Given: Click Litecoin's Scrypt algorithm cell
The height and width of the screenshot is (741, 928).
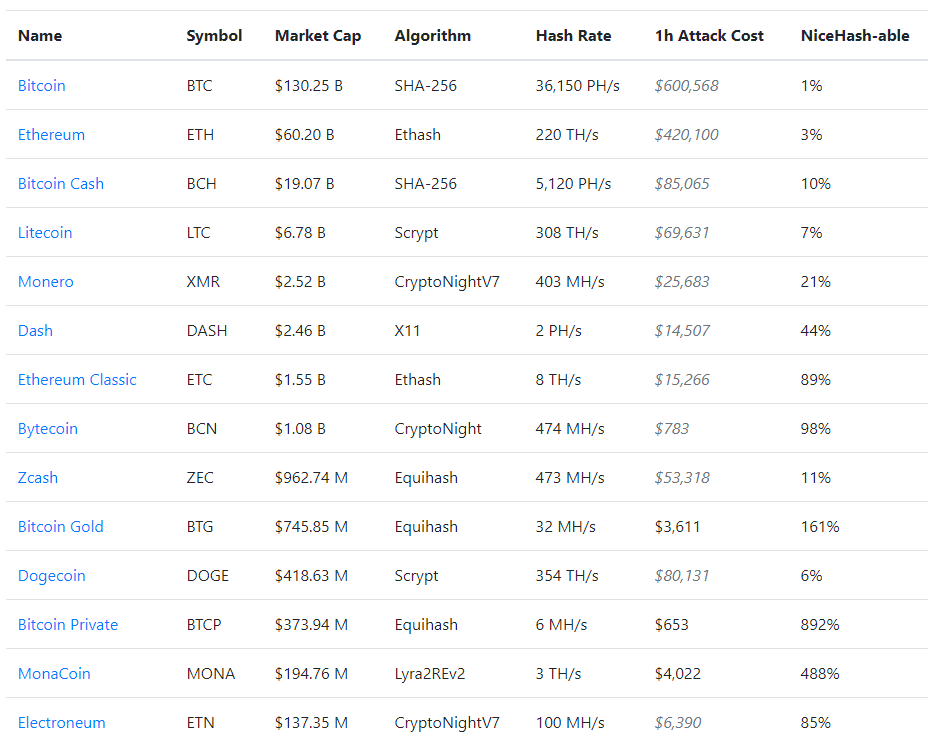Looking at the screenshot, I should coord(416,233).
